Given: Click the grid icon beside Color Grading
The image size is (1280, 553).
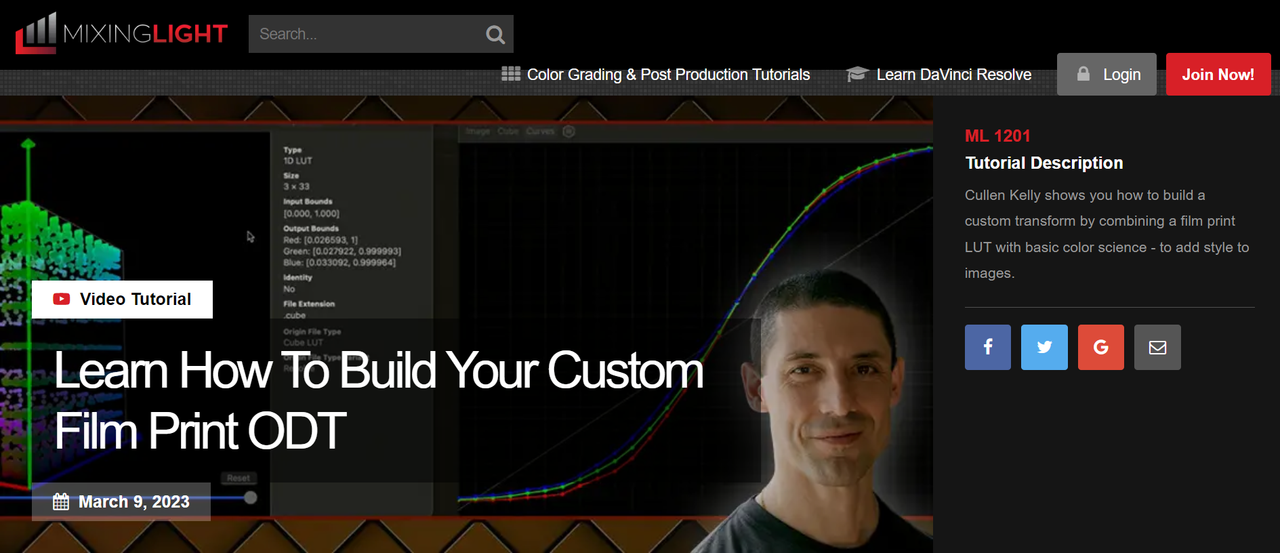Looking at the screenshot, I should pos(511,74).
